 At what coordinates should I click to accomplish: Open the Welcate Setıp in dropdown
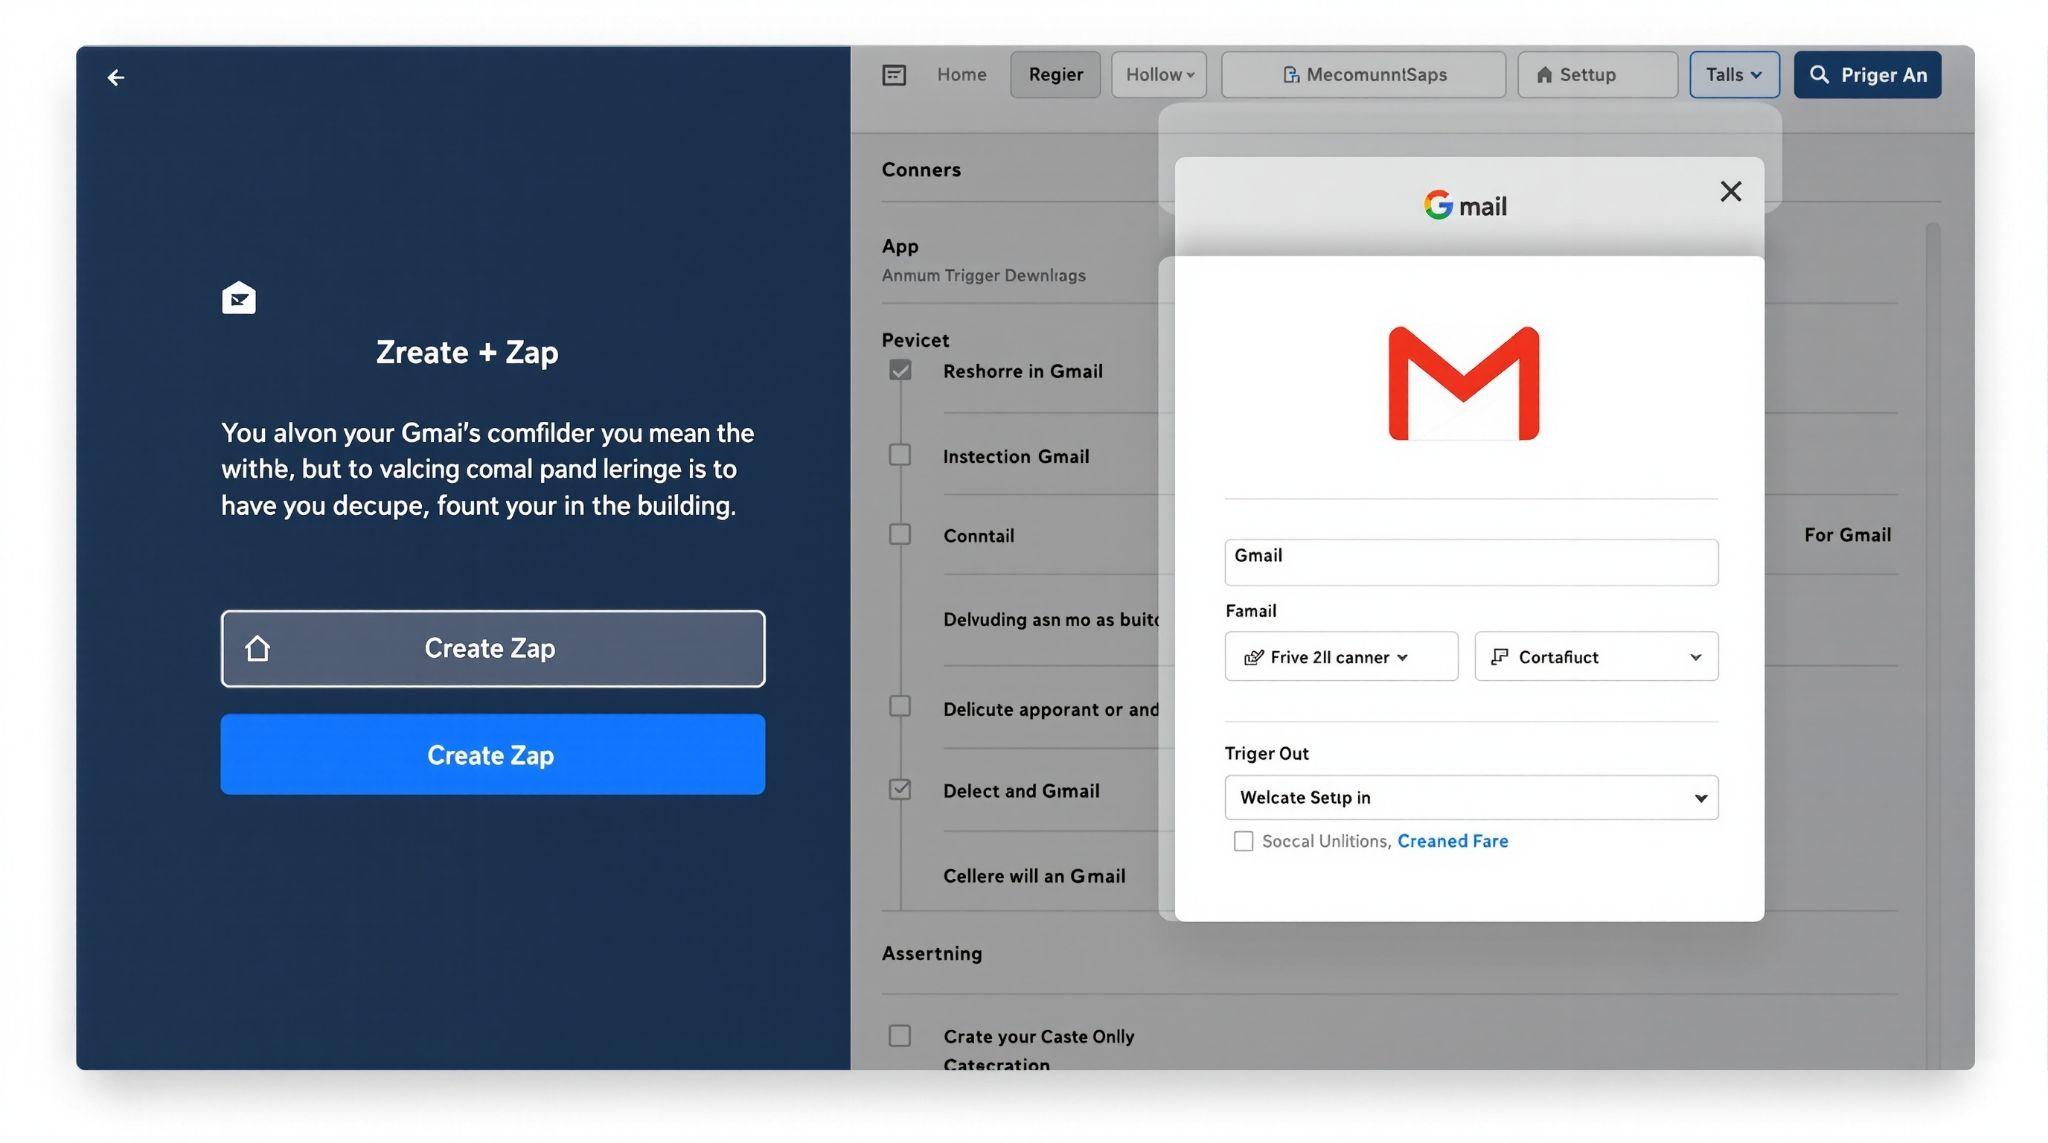1470,798
